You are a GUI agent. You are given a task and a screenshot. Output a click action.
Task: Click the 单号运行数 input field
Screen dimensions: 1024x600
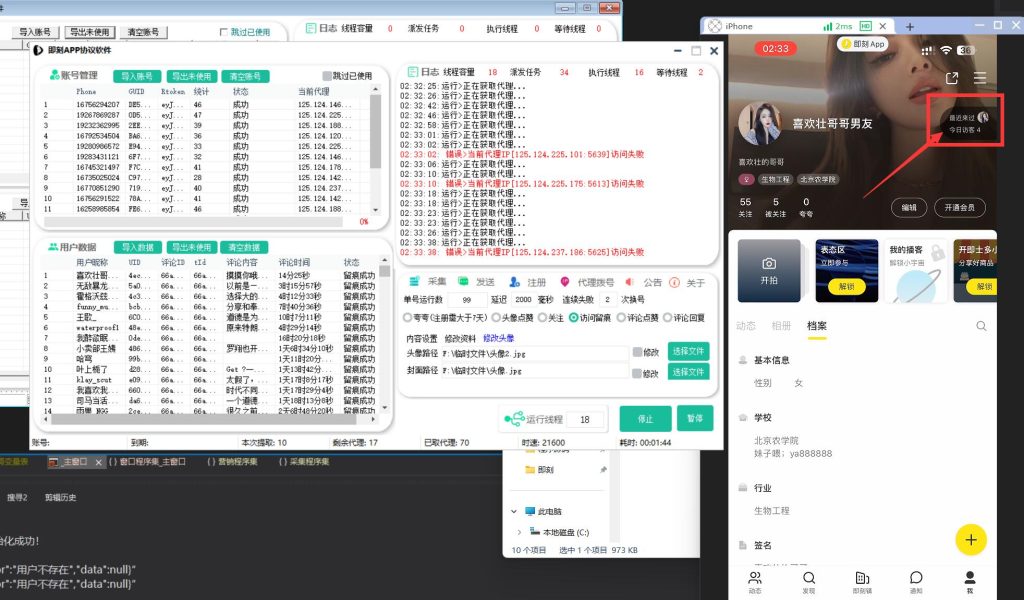465,300
